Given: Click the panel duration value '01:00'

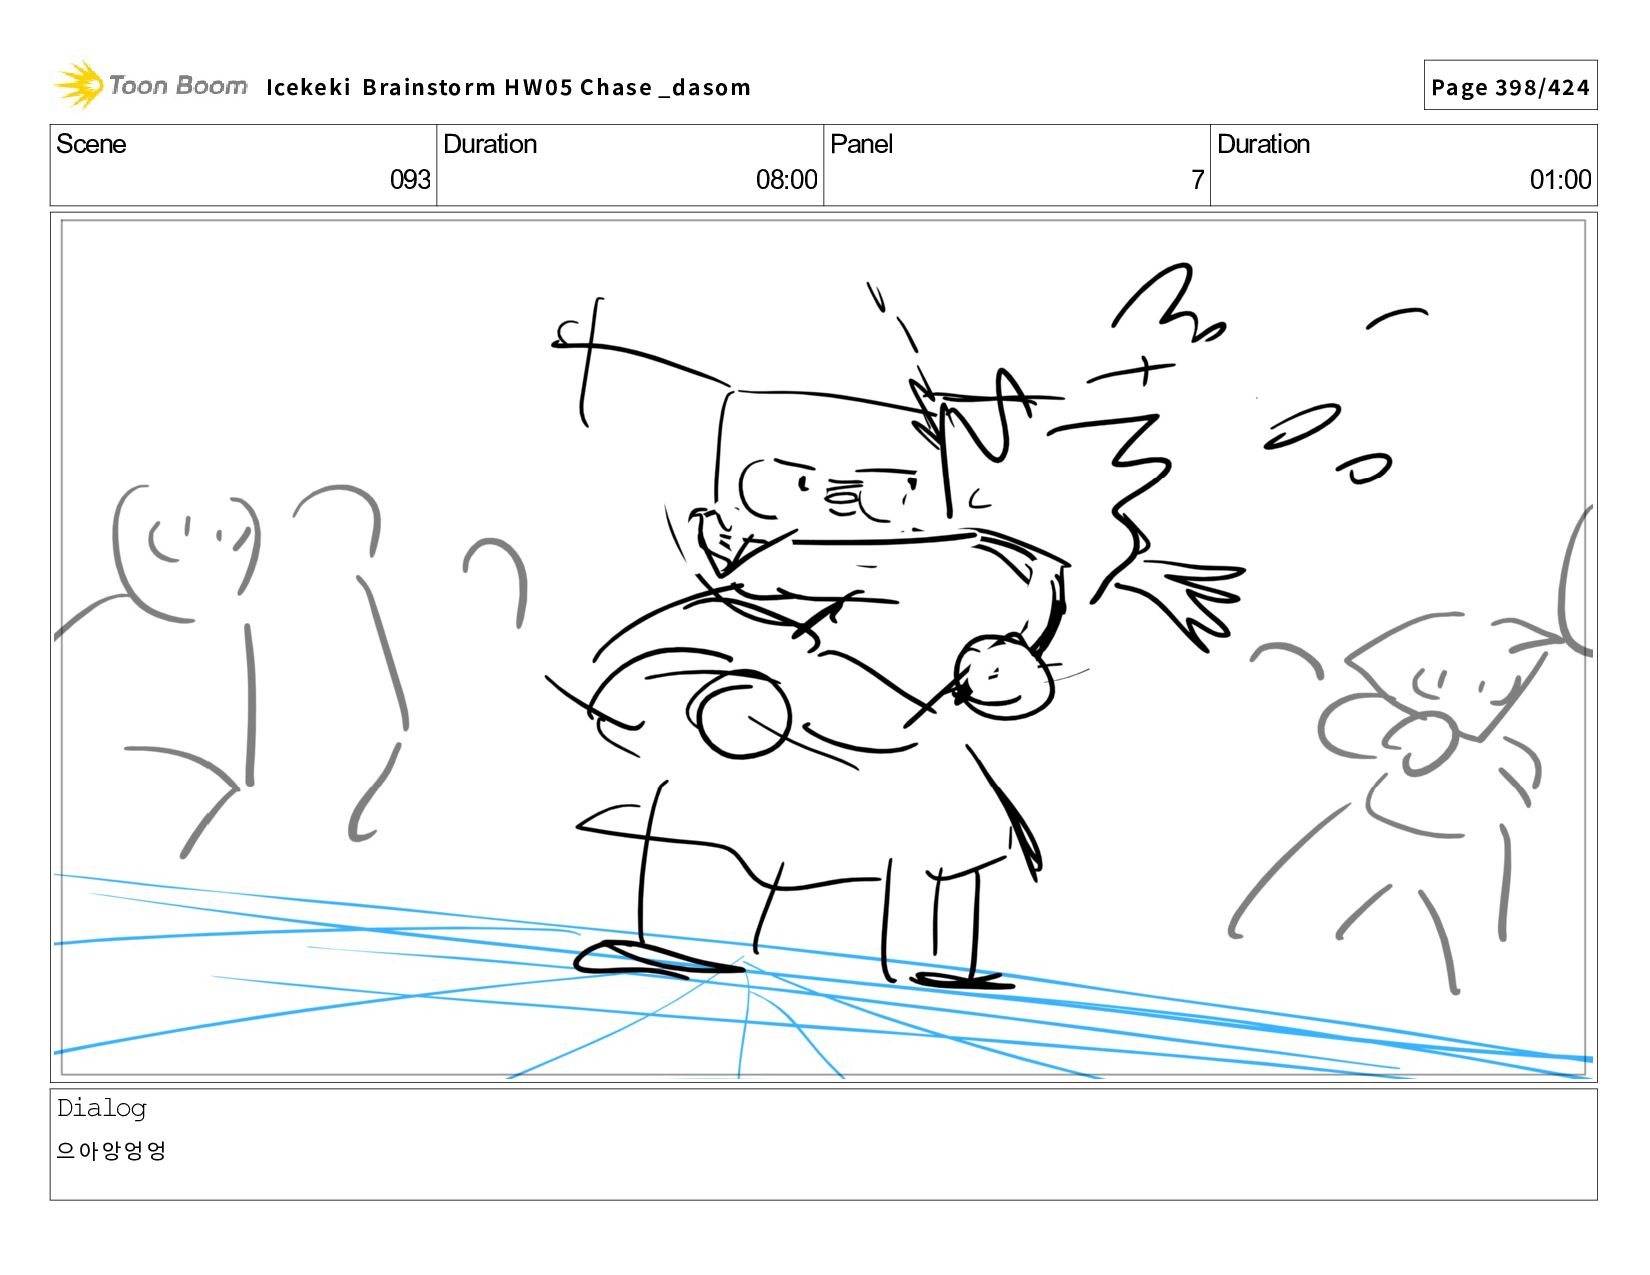Looking at the screenshot, I should coord(1560,180).
